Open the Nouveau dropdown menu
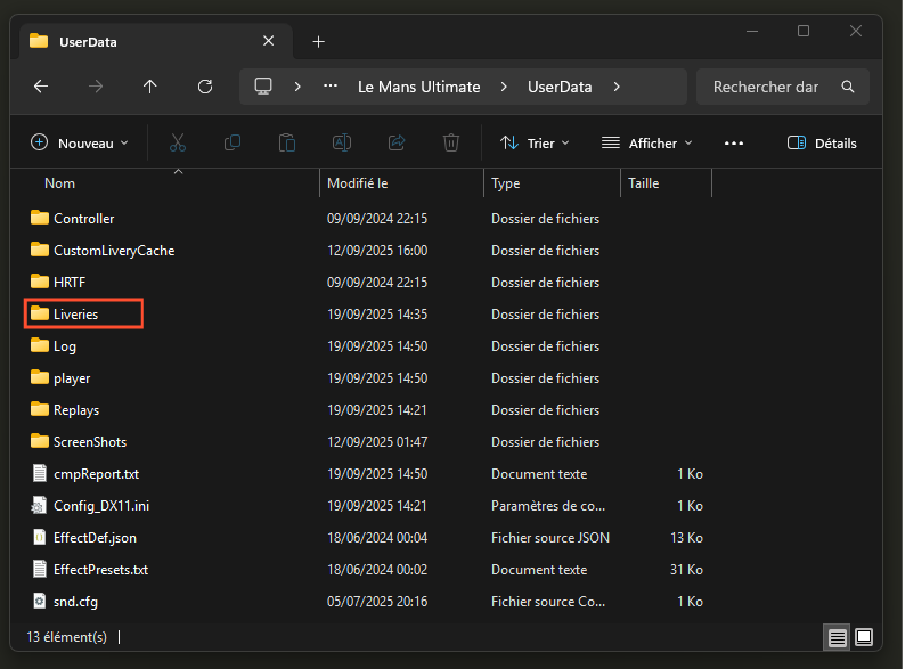 80,143
